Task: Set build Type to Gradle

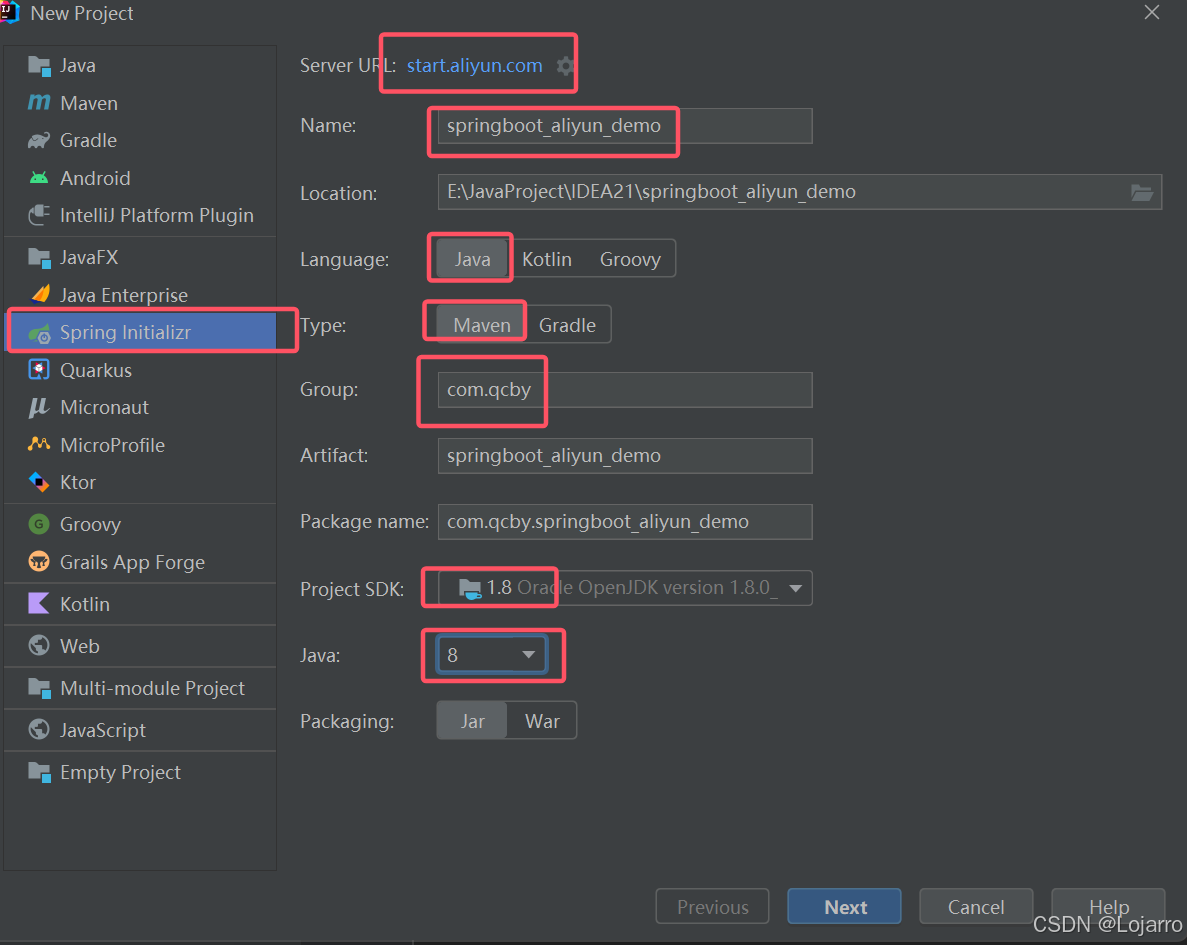Action: coord(567,325)
